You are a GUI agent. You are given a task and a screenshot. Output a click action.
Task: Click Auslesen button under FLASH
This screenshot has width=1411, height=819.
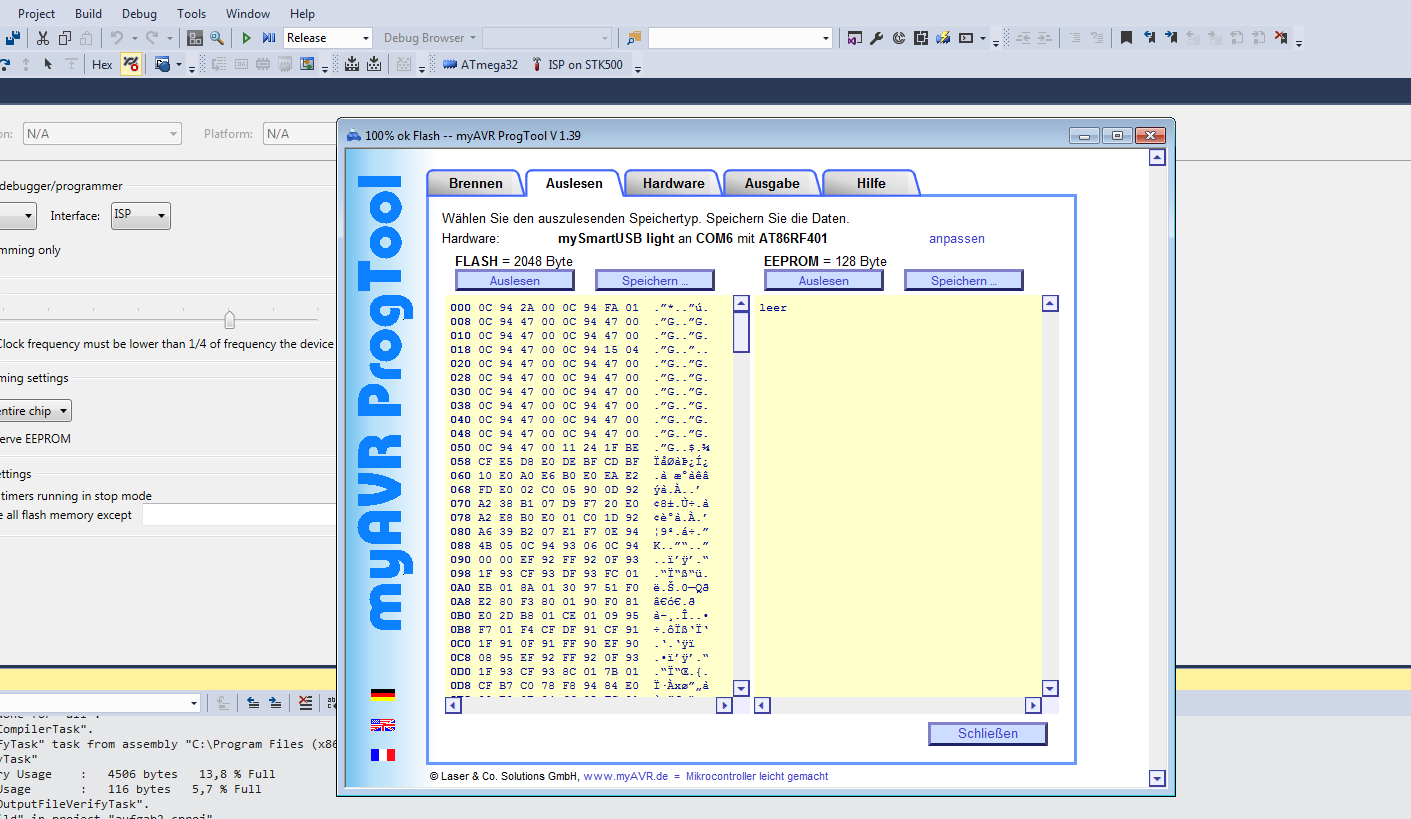pos(515,280)
